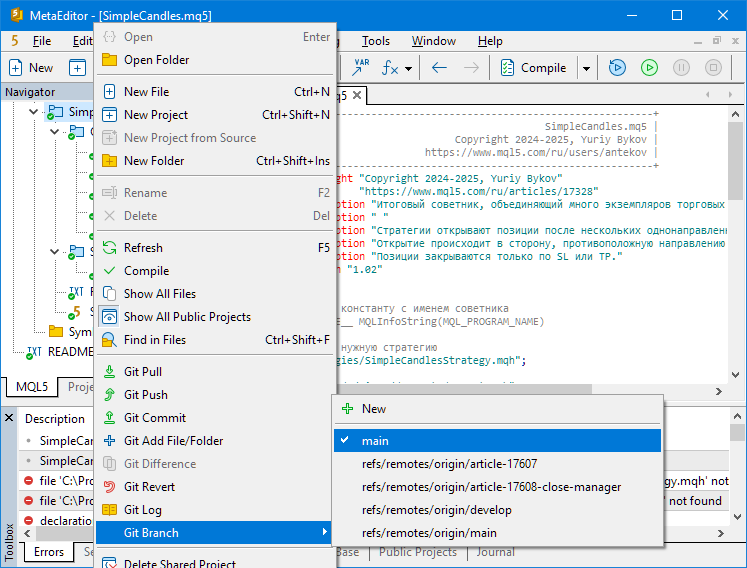Image resolution: width=747 pixels, height=568 pixels.
Task: Click the Description column header
Action: click(x=54, y=419)
